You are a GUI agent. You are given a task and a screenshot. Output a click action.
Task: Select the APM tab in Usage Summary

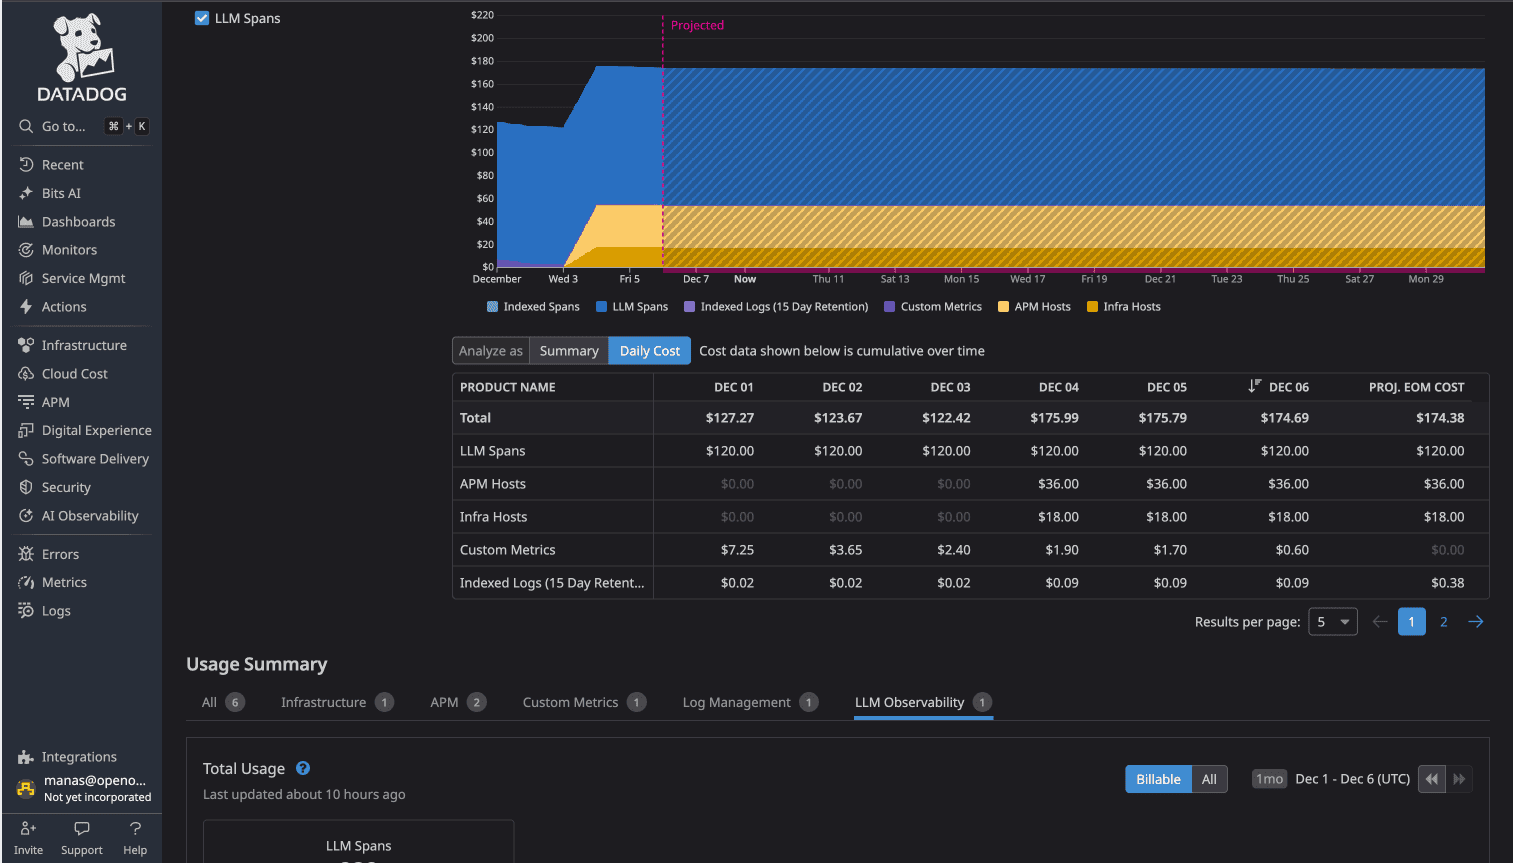[444, 702]
